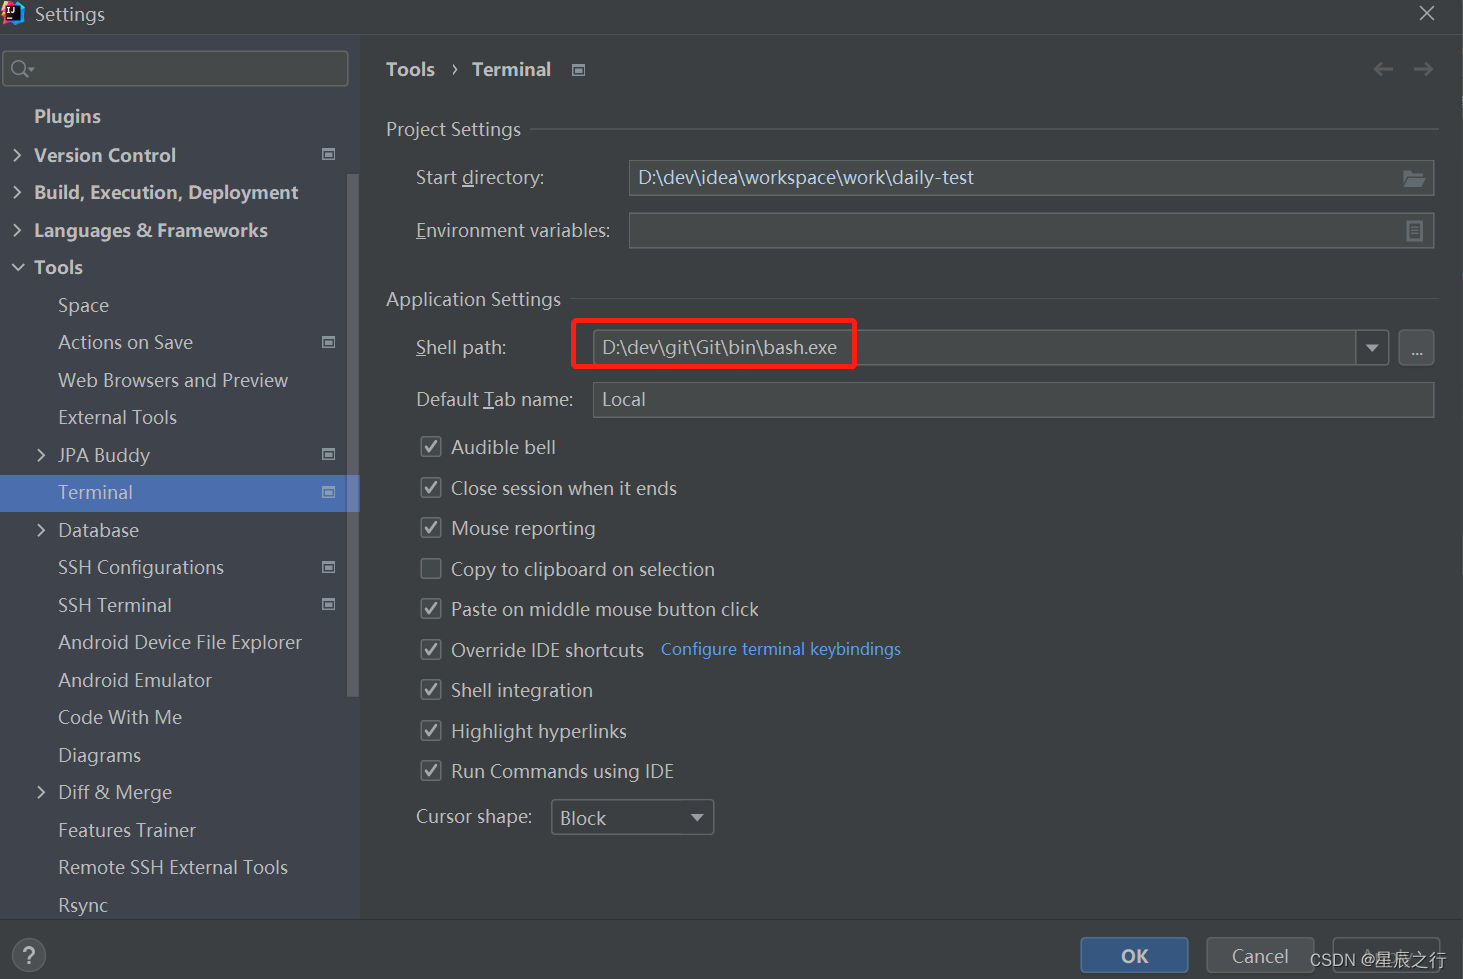Close the Settings dialog window

tap(1427, 13)
